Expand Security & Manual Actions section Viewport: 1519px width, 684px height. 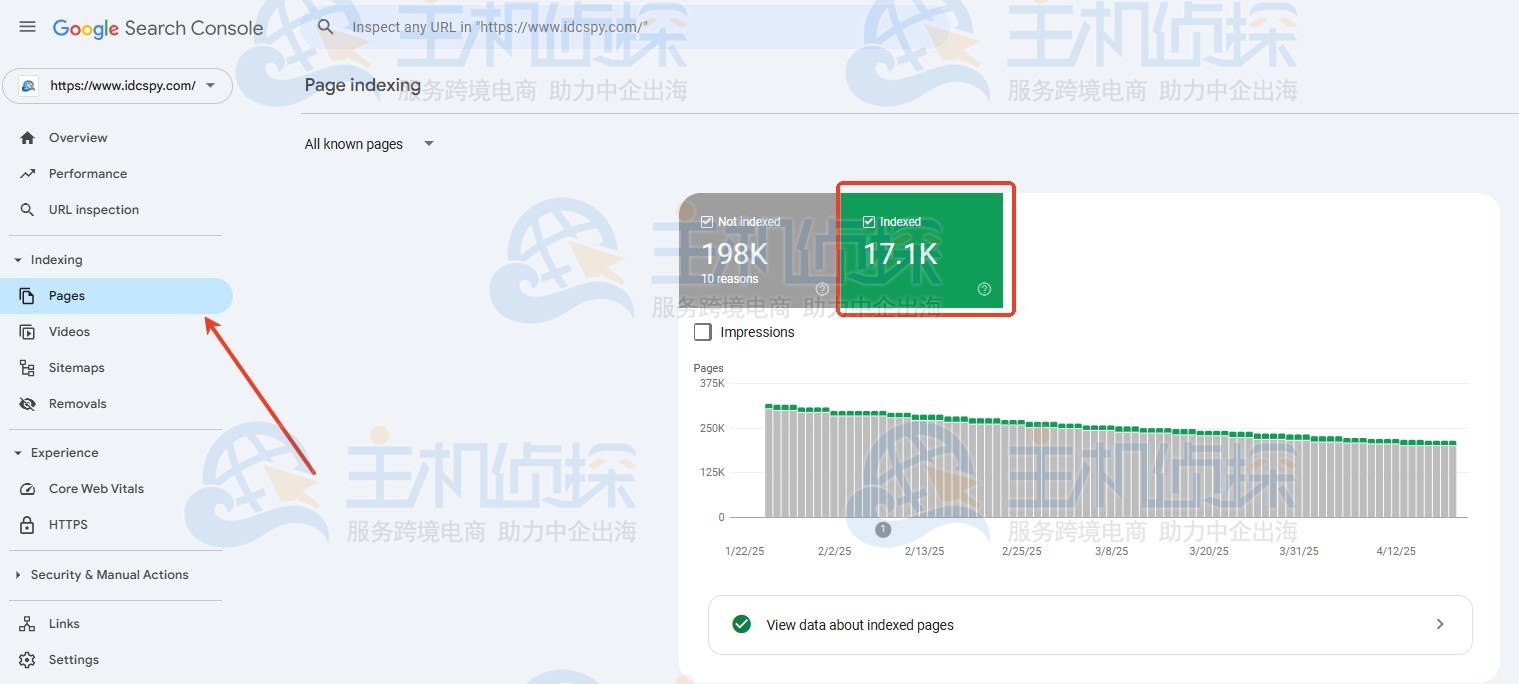(17, 574)
